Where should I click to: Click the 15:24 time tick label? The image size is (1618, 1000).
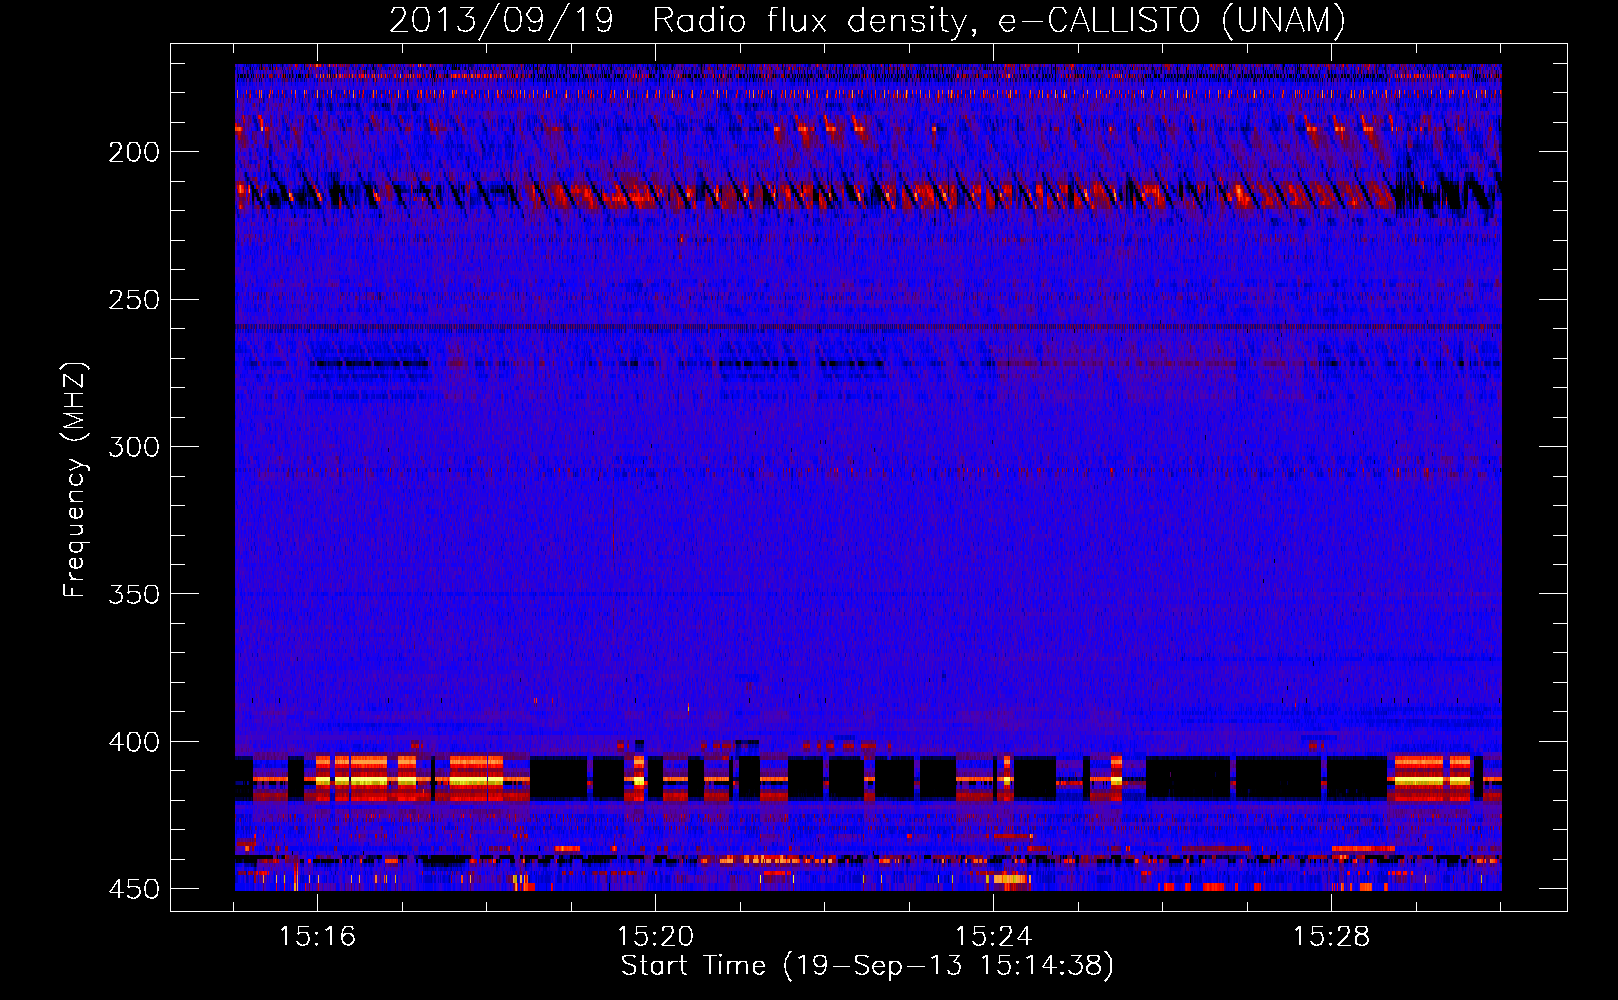pos(993,937)
